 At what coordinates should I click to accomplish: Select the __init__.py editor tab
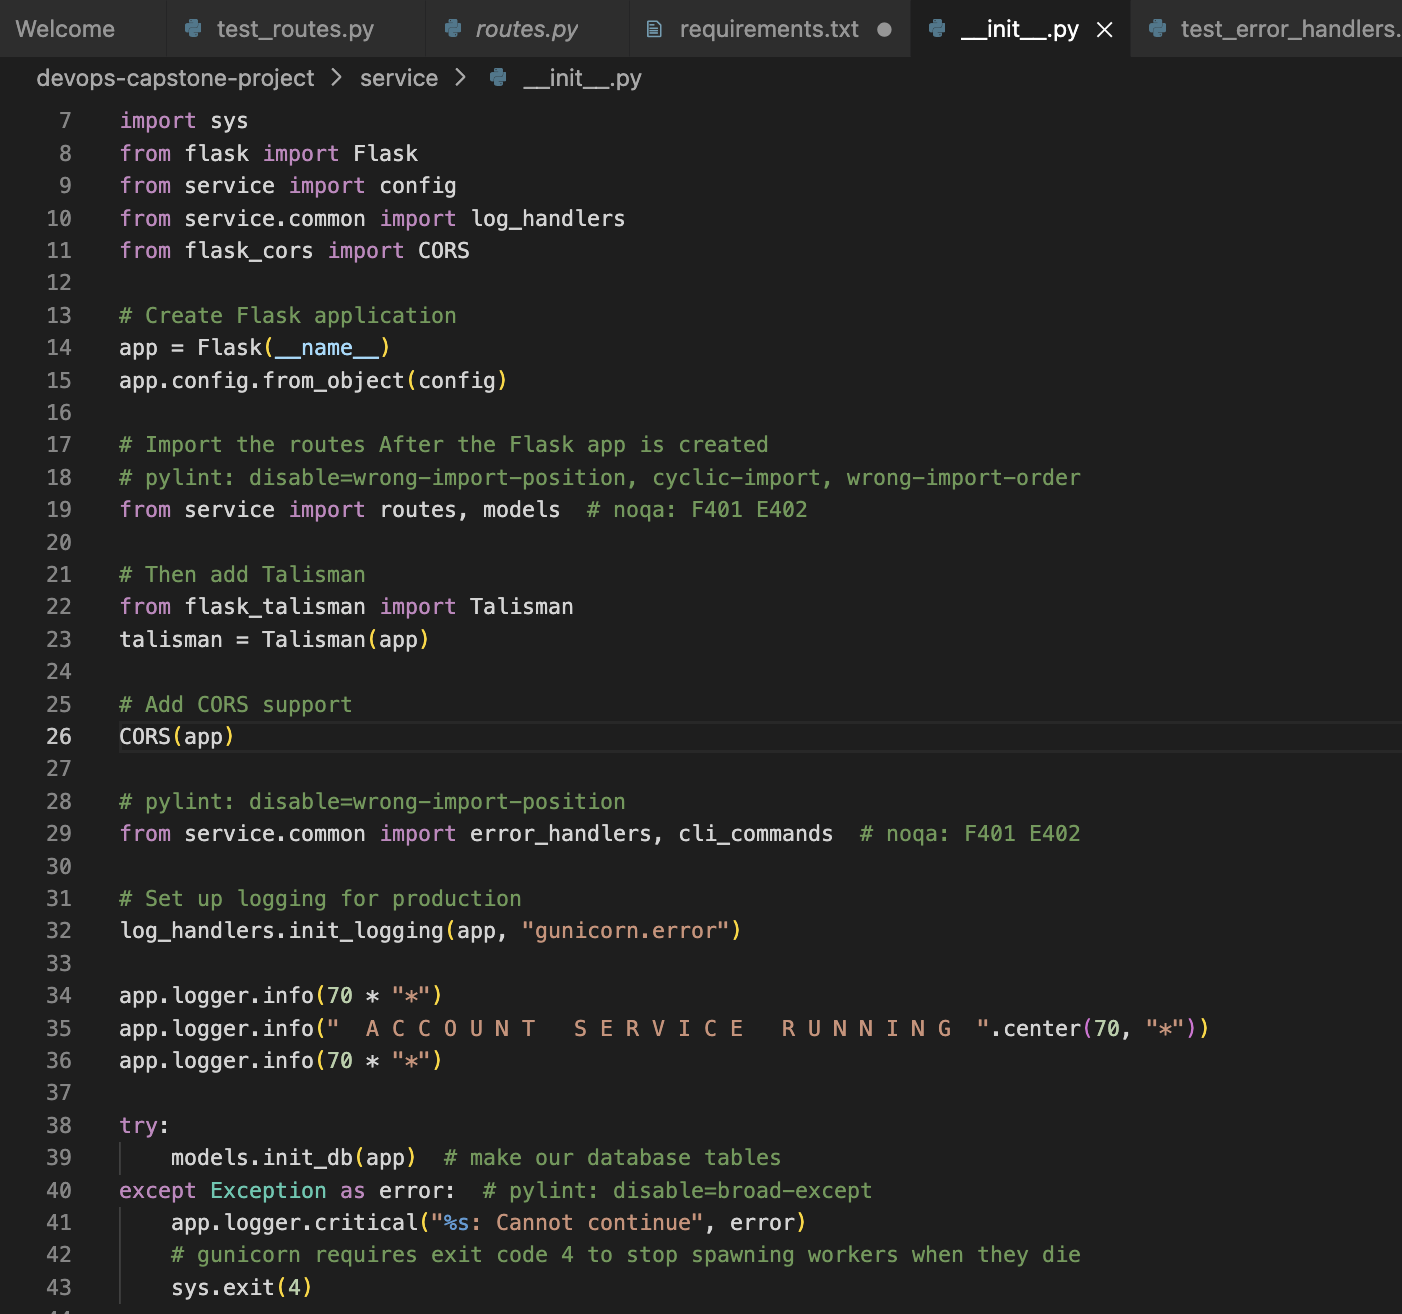[1019, 29]
